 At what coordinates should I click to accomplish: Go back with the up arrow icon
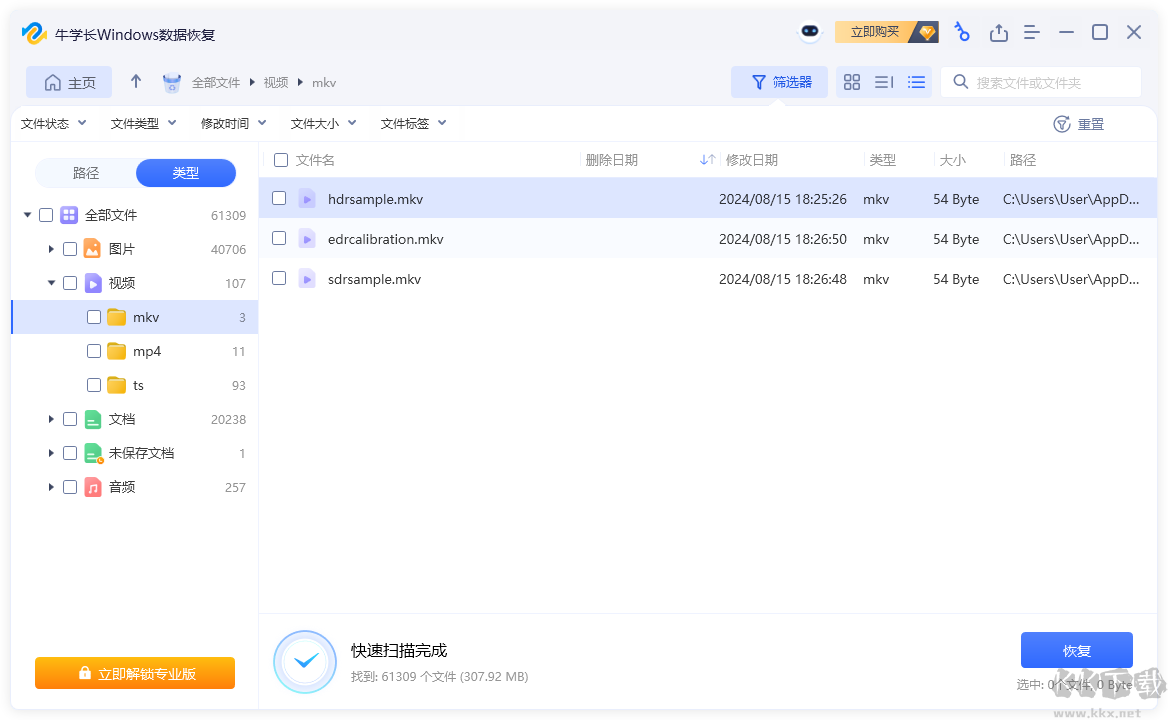pyautogui.click(x=135, y=82)
